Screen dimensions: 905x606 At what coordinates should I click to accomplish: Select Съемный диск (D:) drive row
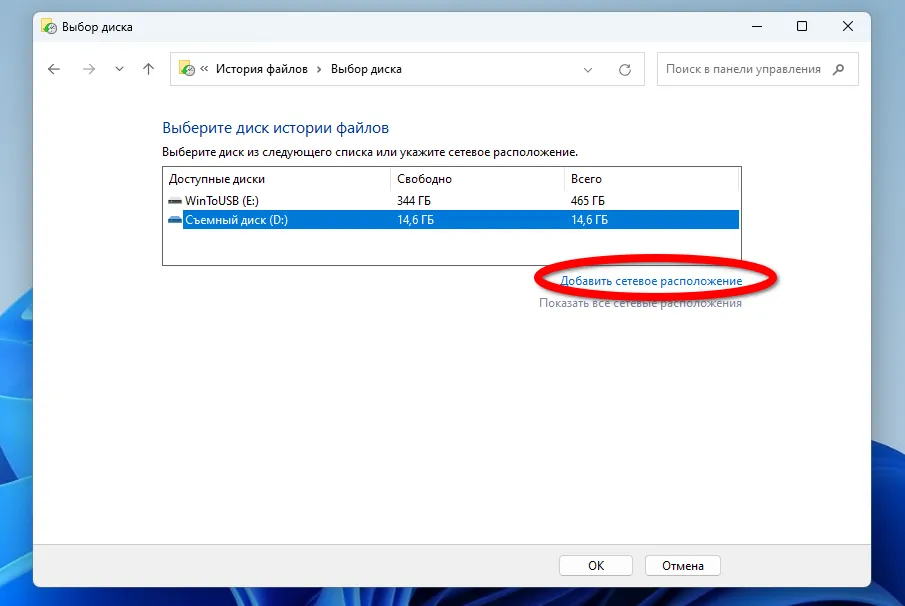[236, 220]
